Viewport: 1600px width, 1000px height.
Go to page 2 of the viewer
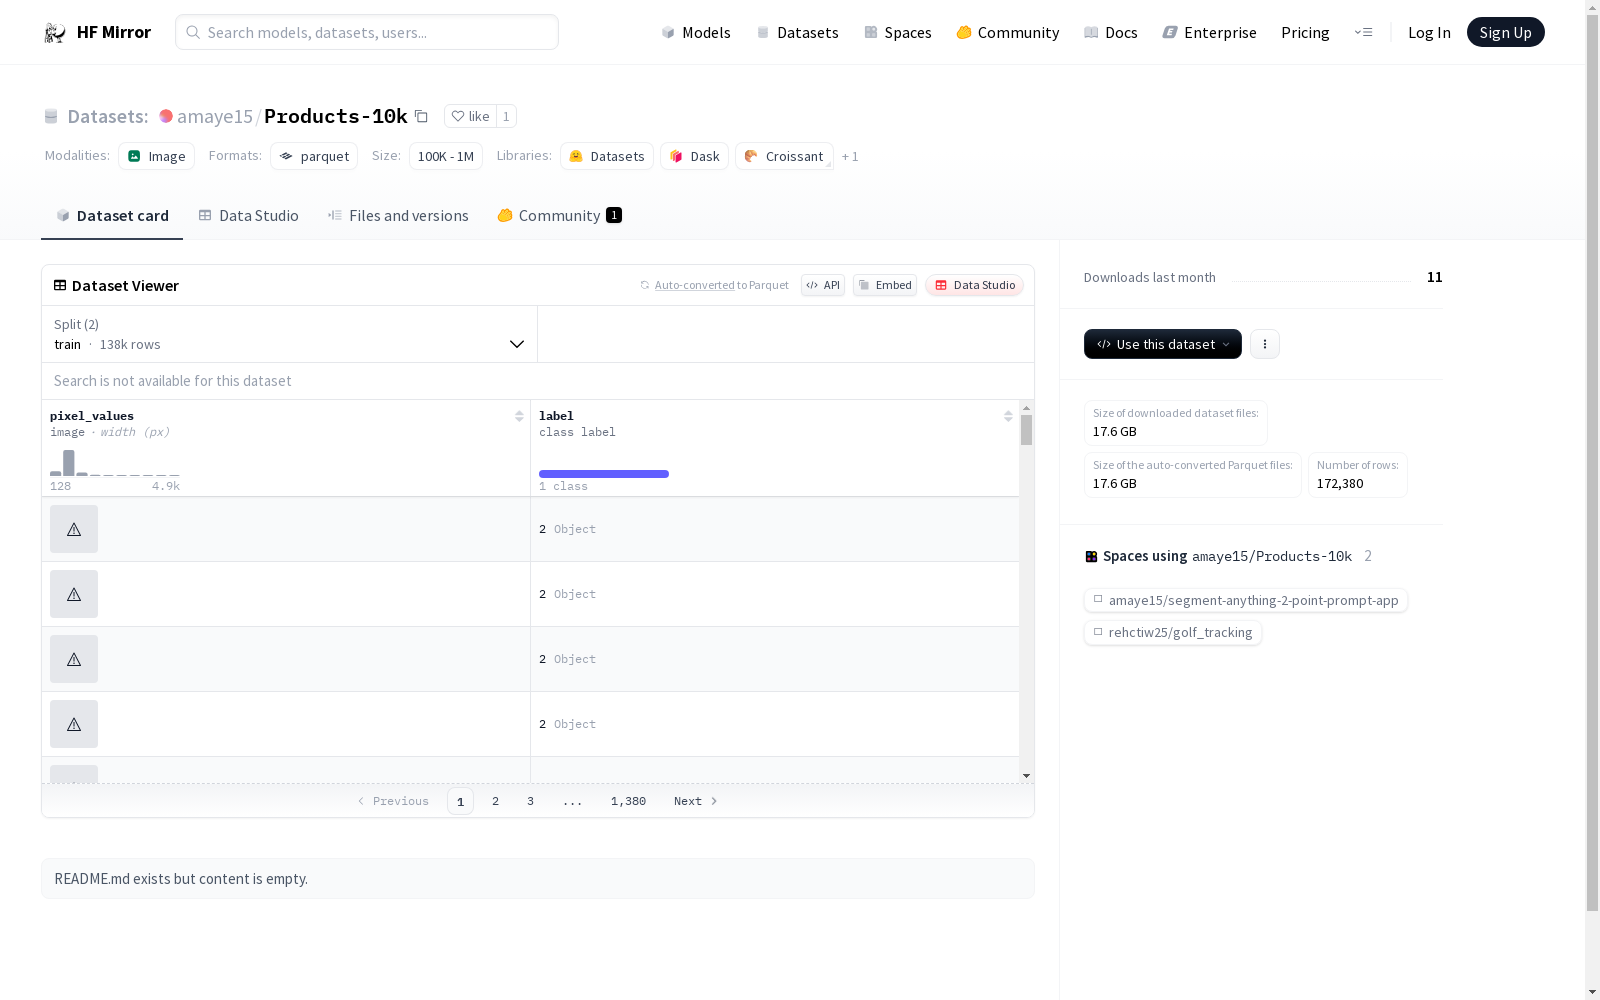point(495,801)
